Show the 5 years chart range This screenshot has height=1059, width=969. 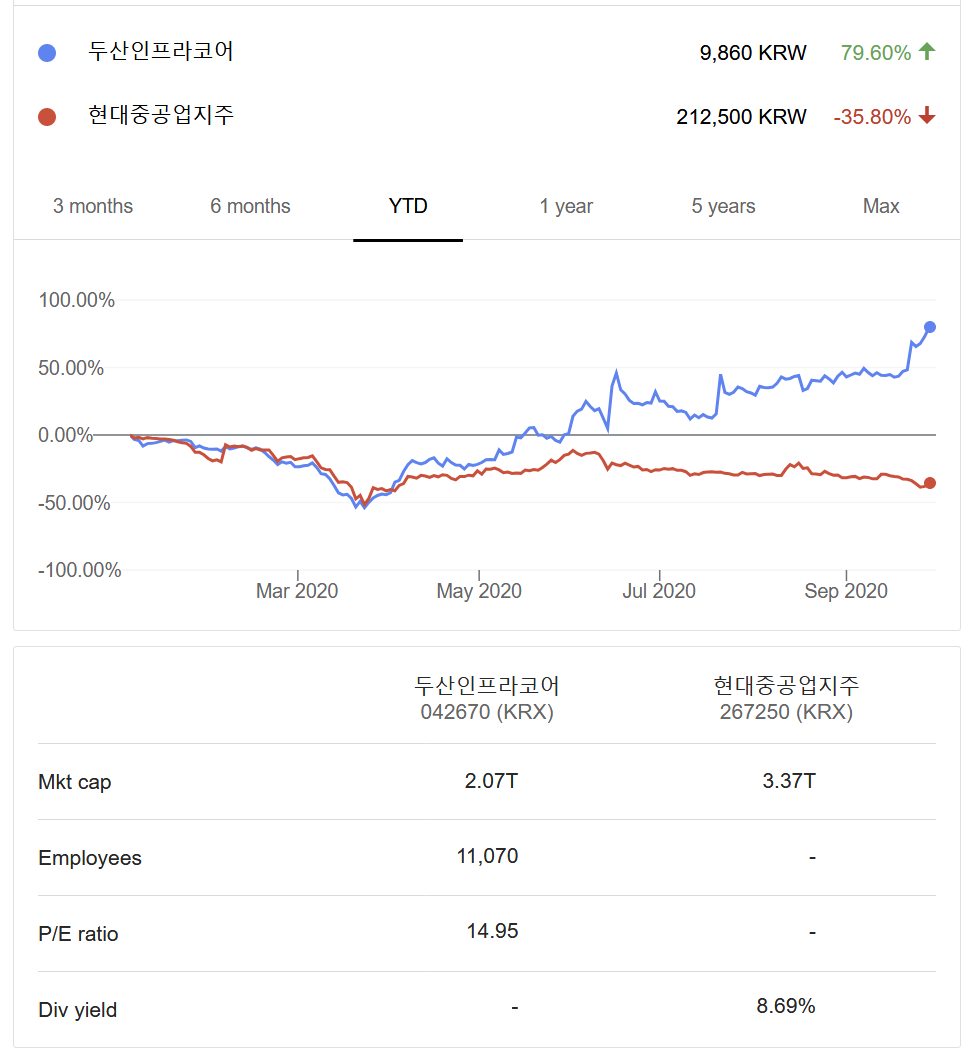pos(723,206)
